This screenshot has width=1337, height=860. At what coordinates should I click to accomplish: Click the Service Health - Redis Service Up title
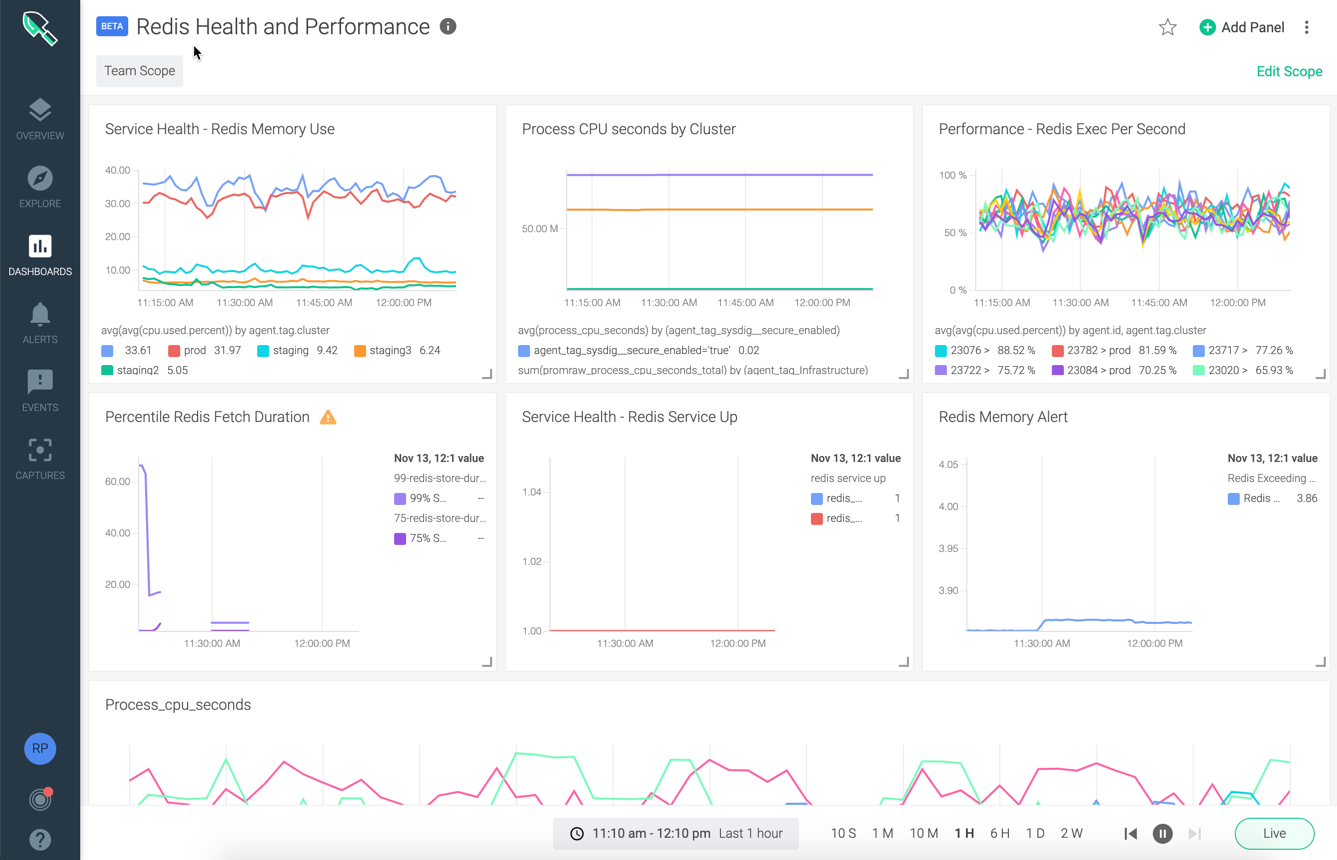click(630, 417)
